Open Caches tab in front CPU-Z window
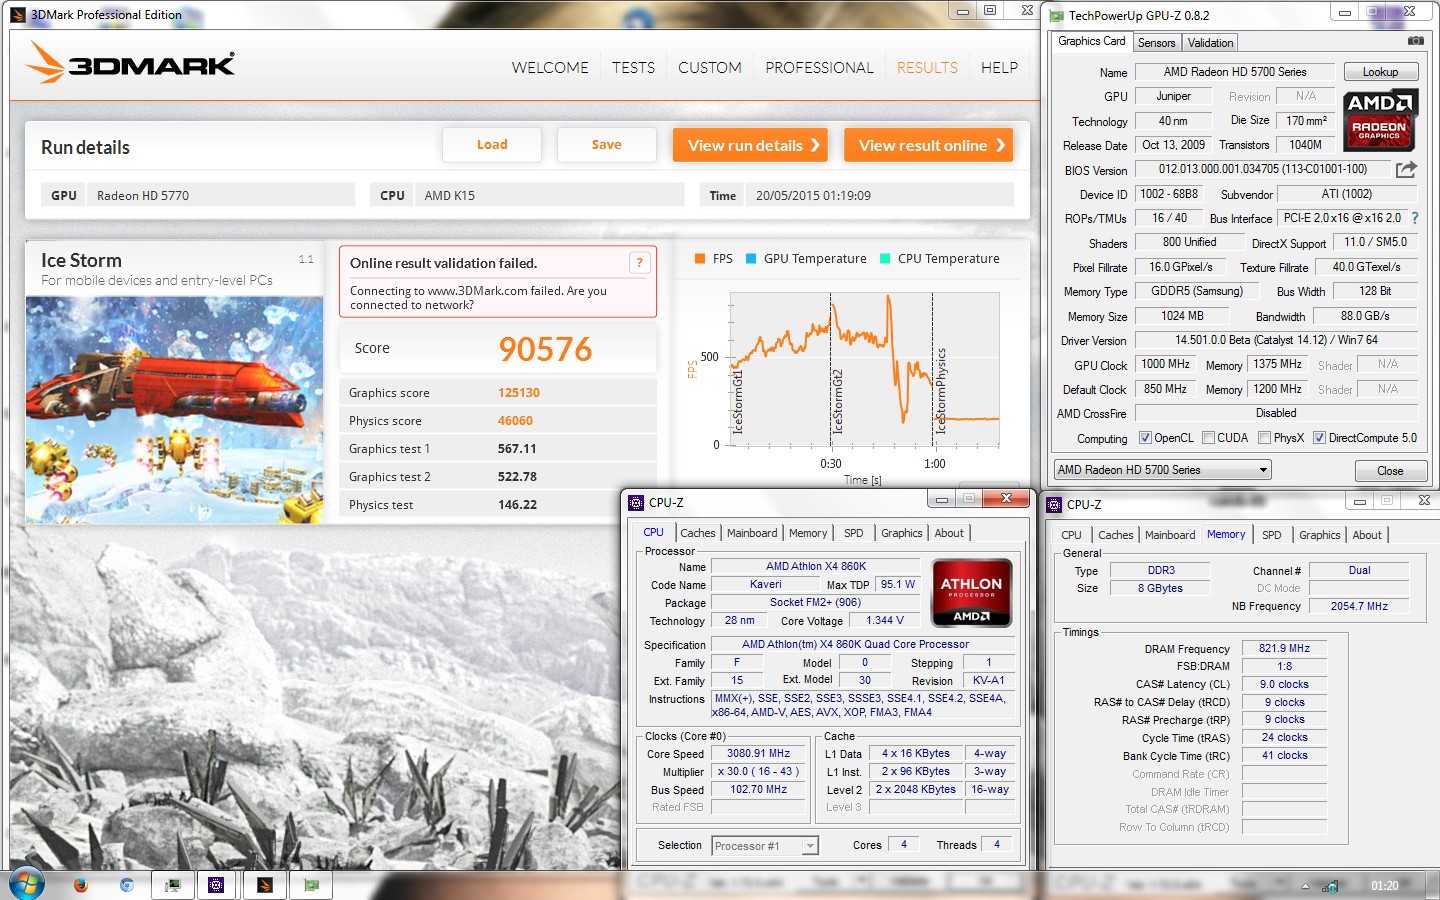The image size is (1440, 900). click(x=698, y=533)
